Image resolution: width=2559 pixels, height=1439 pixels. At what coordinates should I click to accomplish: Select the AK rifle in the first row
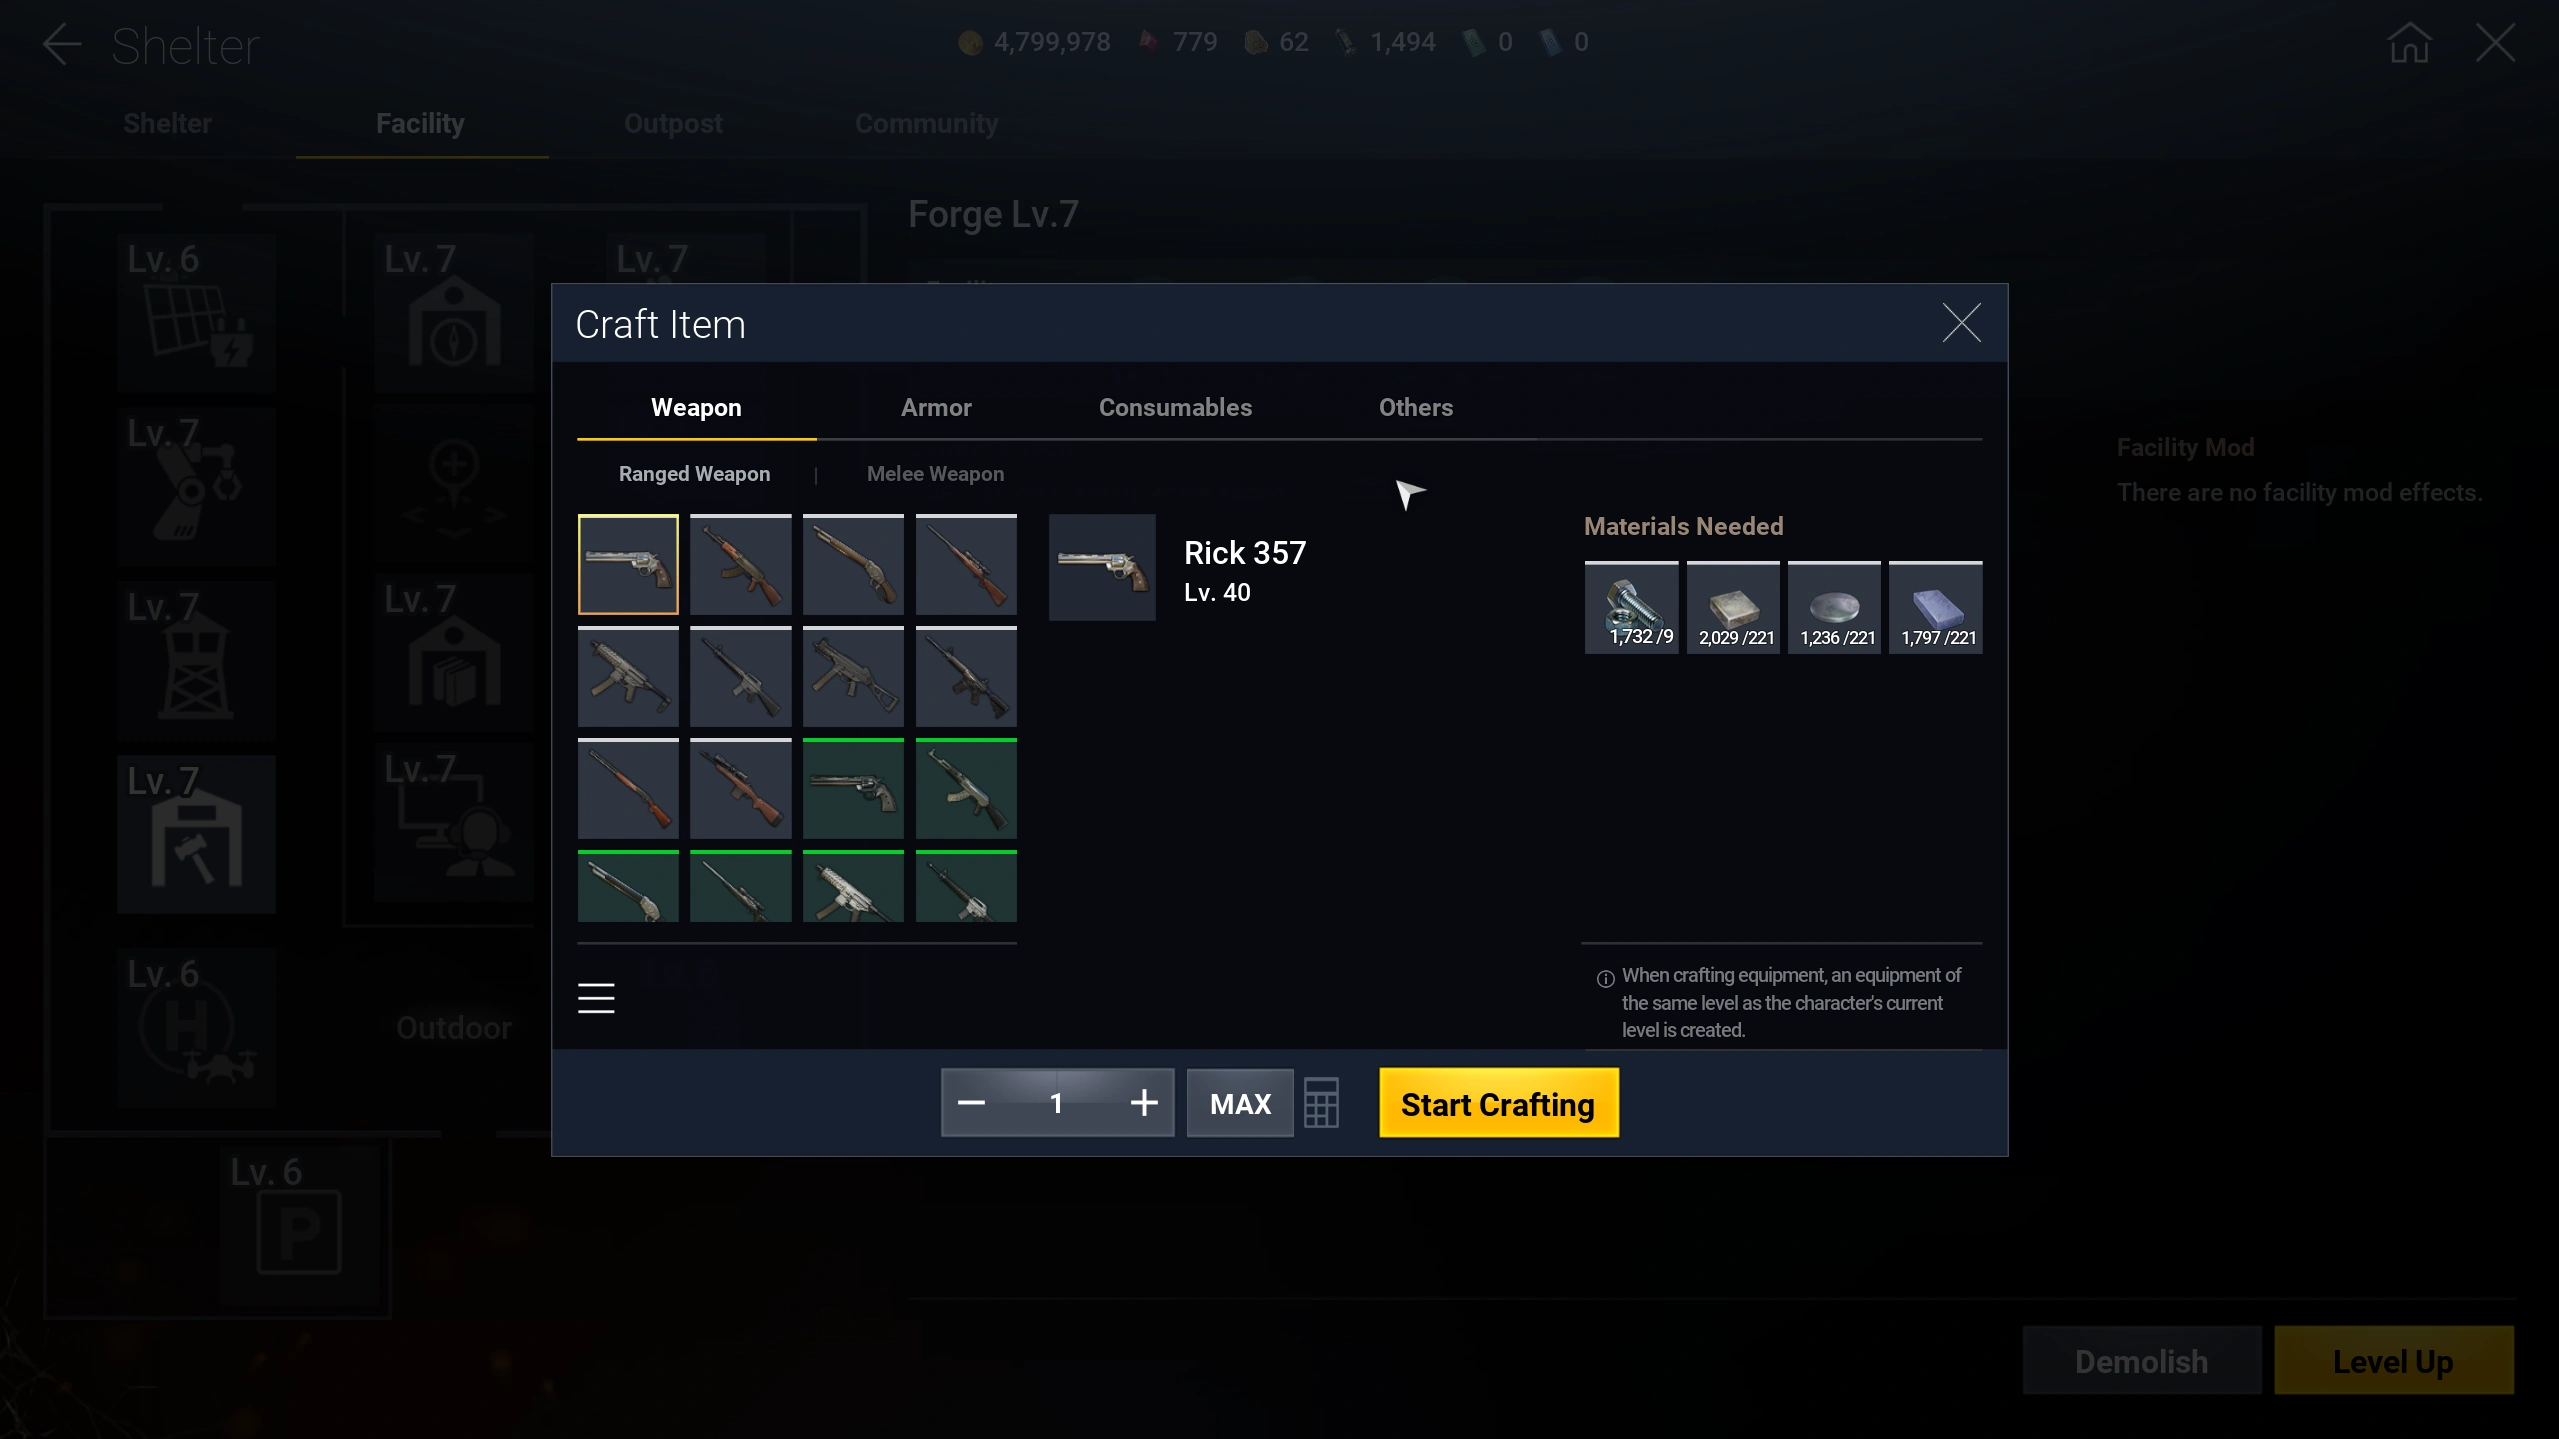click(741, 564)
